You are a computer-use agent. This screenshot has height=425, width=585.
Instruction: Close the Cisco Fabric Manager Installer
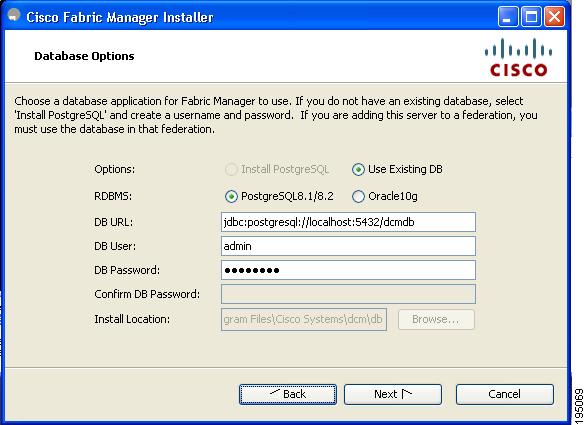tap(554, 17)
